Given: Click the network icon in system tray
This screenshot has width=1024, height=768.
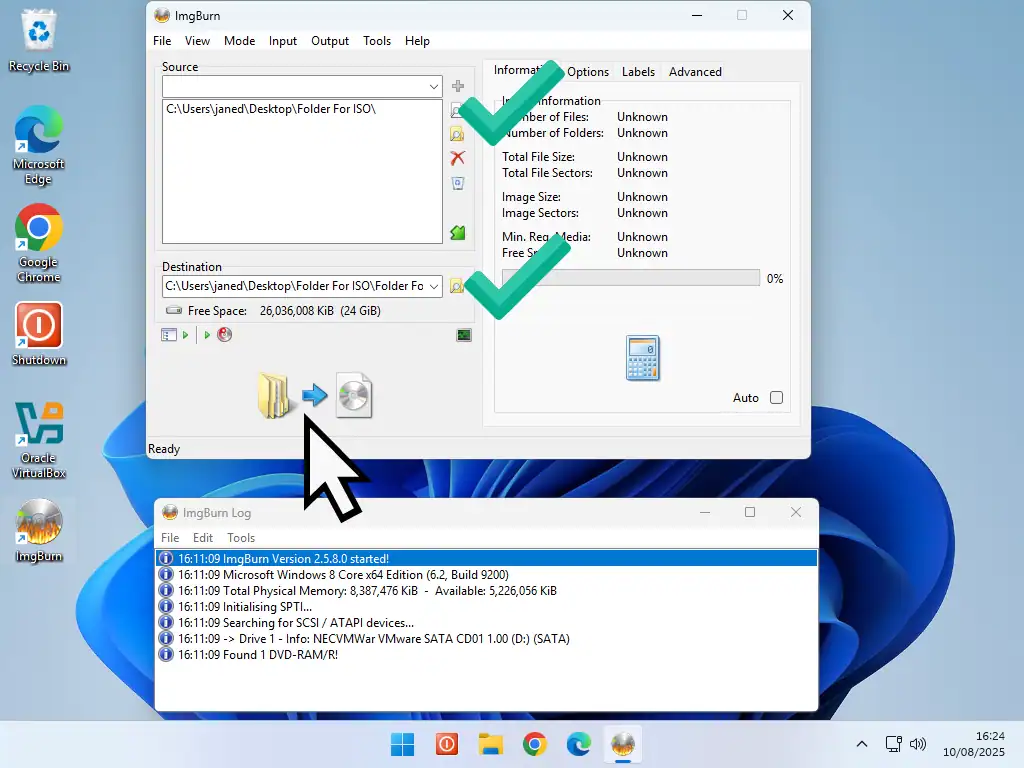Looking at the screenshot, I should tap(893, 744).
